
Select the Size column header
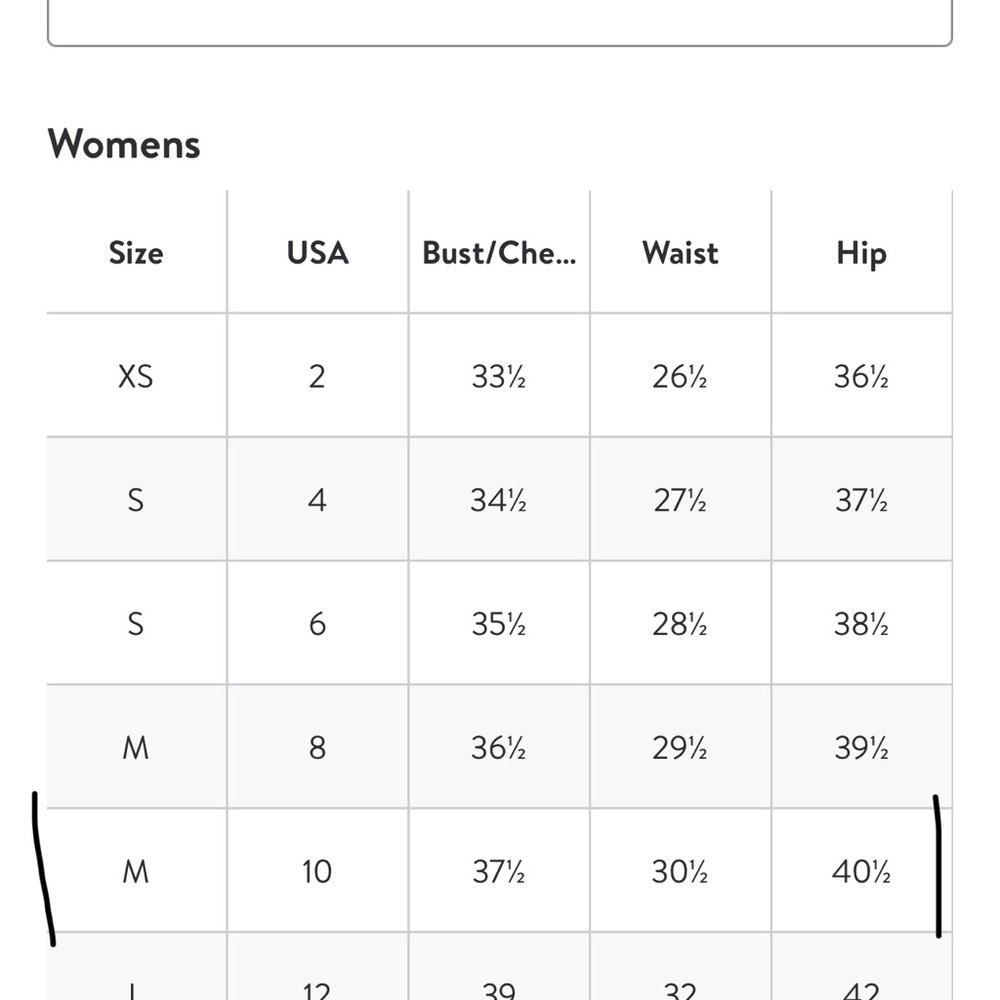tap(136, 253)
